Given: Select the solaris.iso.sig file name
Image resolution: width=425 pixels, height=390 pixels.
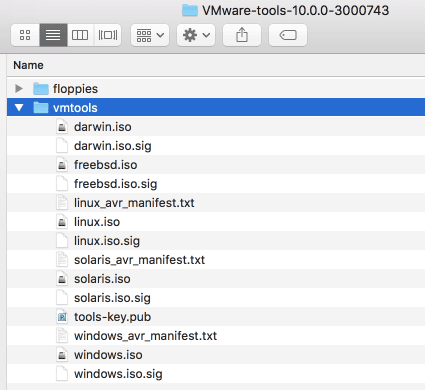Looking at the screenshot, I should [112, 298].
